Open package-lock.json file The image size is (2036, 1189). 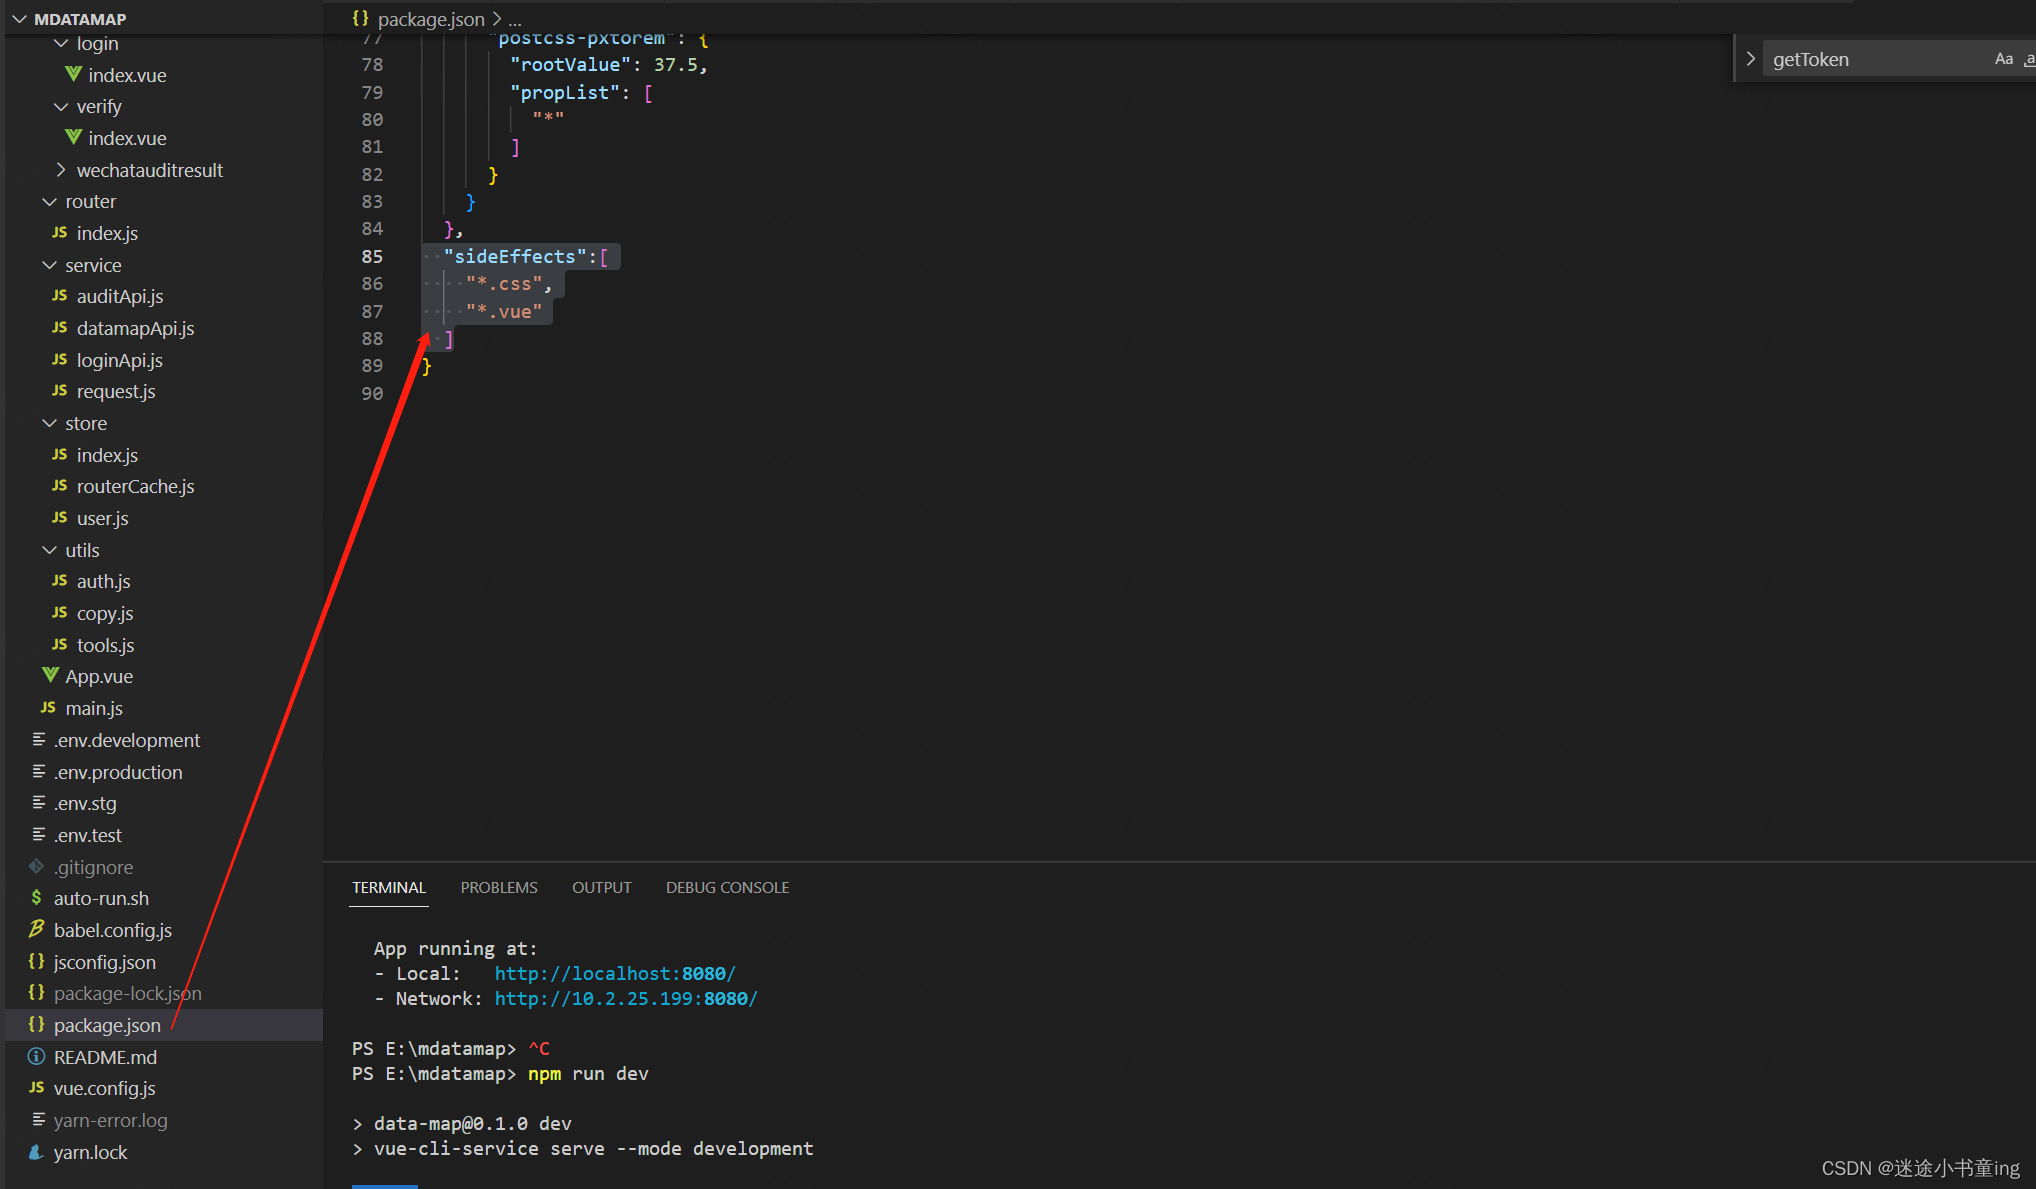[128, 993]
